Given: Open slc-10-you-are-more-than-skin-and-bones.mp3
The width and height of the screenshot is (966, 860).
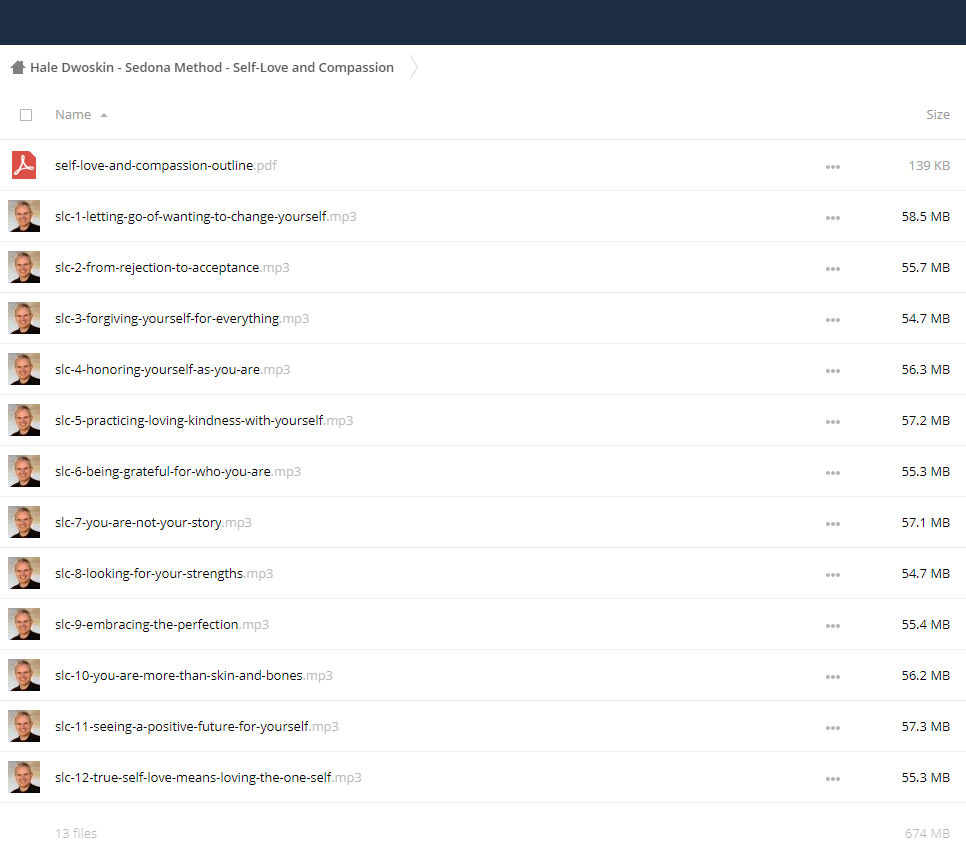Looking at the screenshot, I should point(193,677).
